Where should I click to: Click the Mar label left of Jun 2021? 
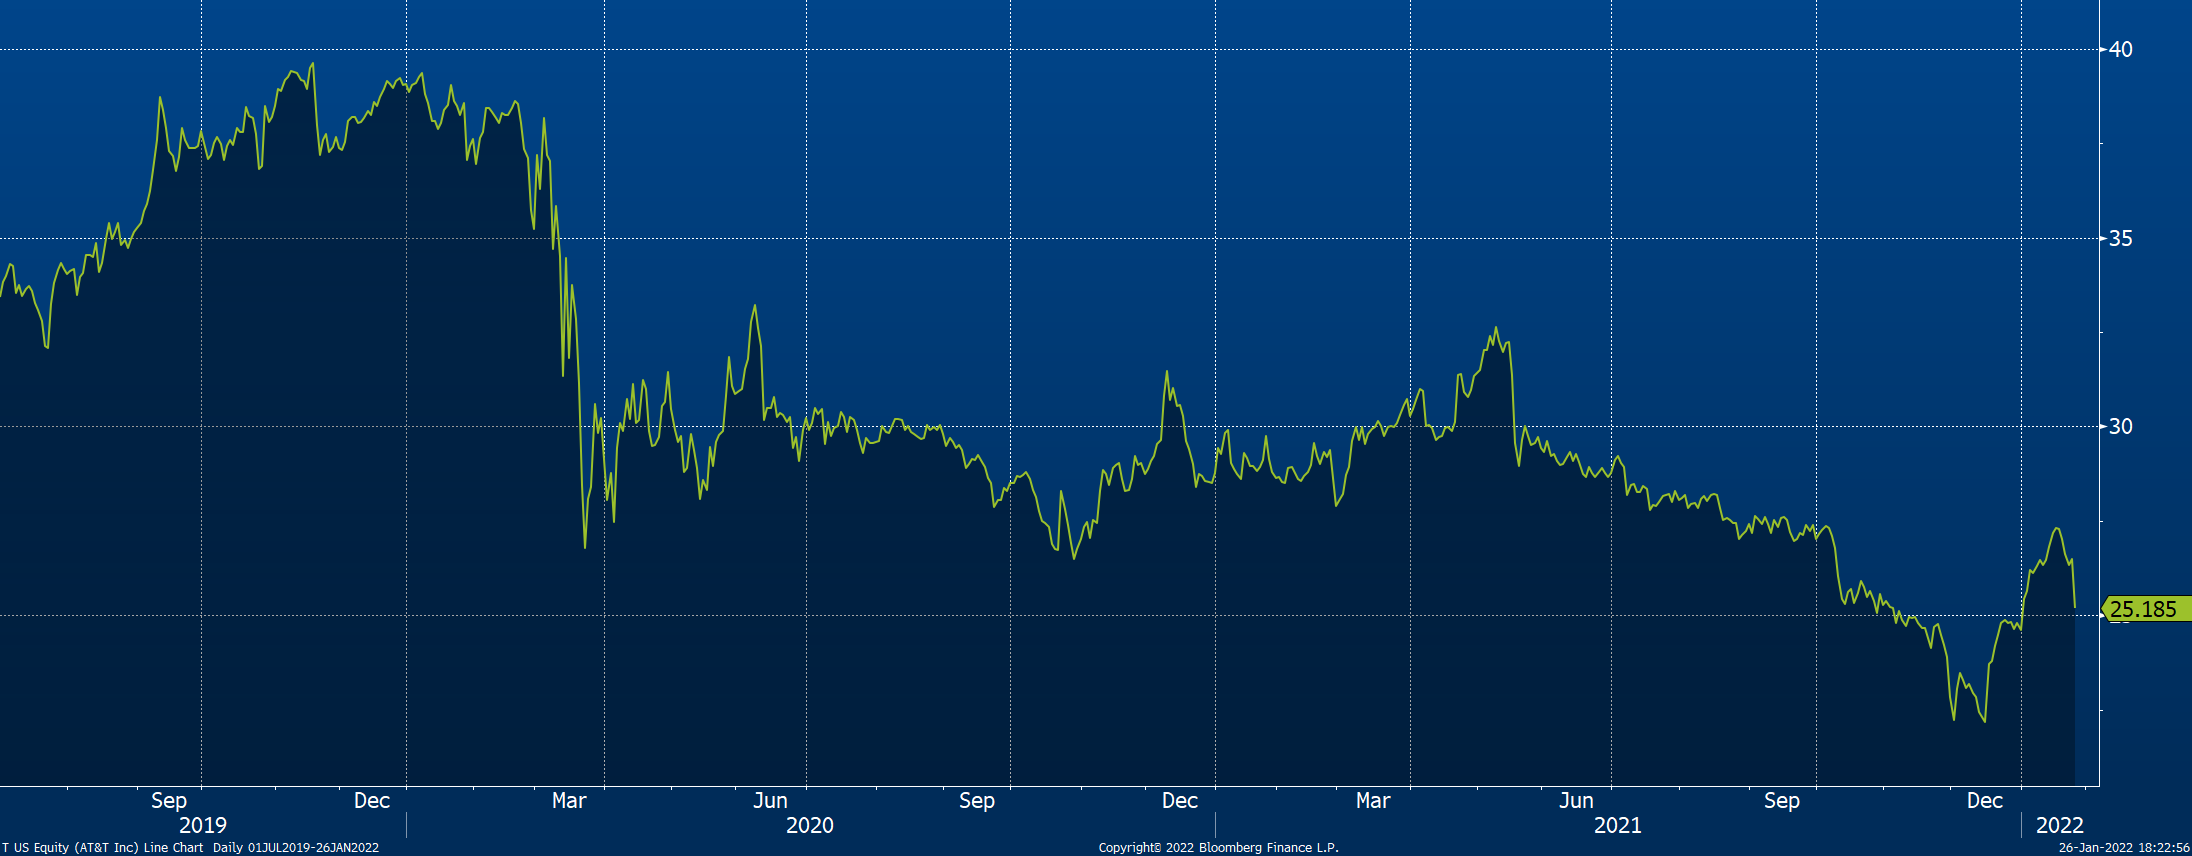[1373, 800]
